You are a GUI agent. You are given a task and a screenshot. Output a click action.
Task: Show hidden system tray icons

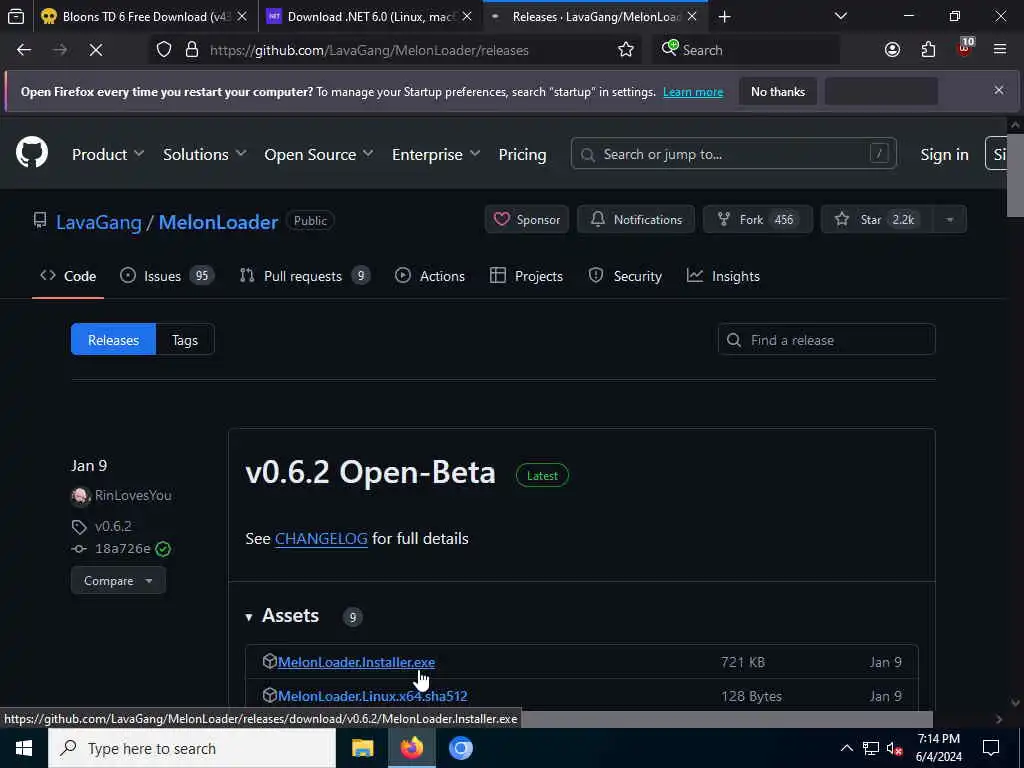click(x=846, y=748)
